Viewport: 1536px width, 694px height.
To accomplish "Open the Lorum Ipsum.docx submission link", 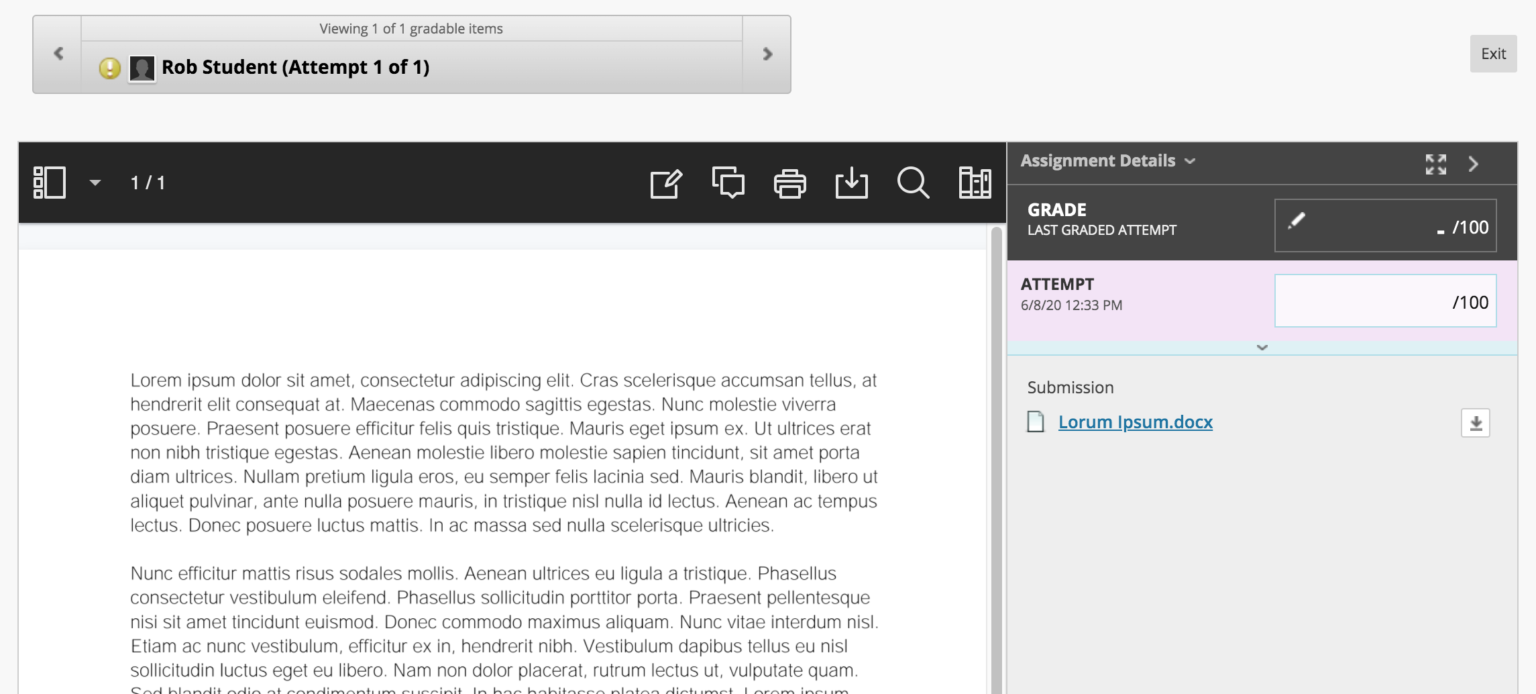I will (x=1135, y=422).
